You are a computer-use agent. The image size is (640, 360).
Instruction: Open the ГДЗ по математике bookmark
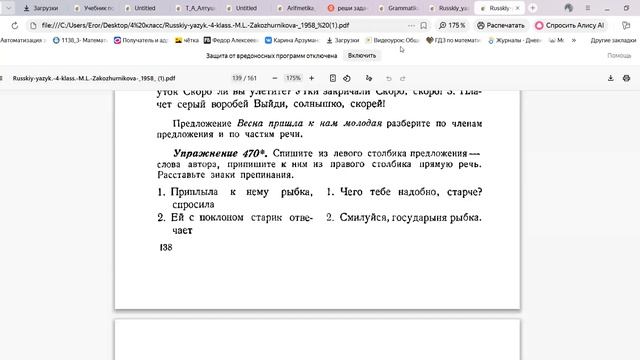point(453,40)
